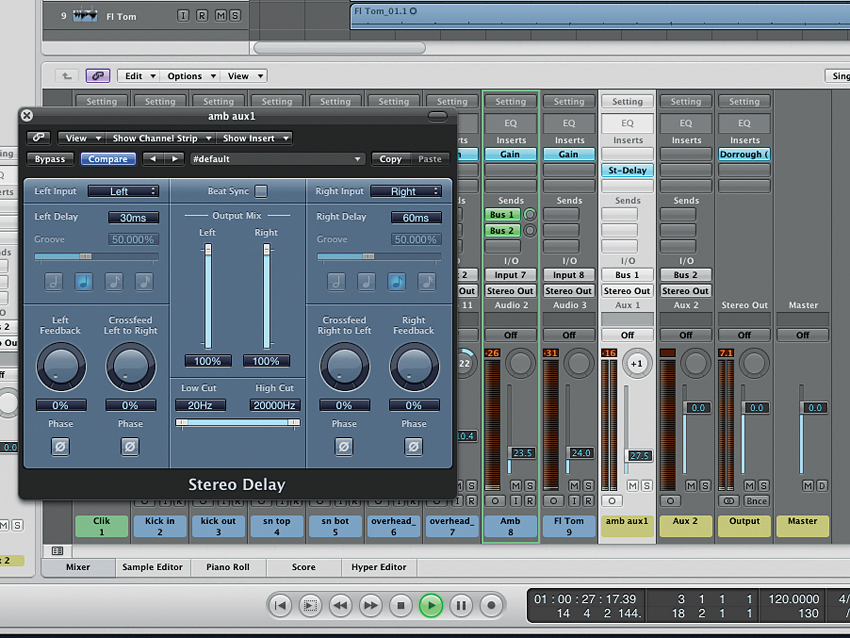Toggle the Bnce button on Output channel
This screenshot has height=638, width=850.
tap(756, 501)
